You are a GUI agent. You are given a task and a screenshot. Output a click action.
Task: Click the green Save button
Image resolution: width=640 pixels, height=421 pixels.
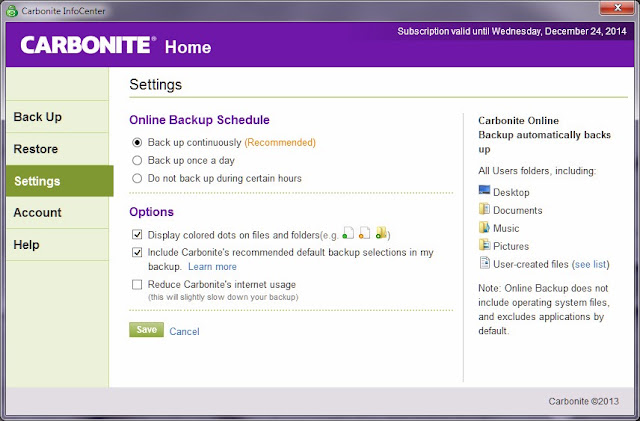[147, 330]
